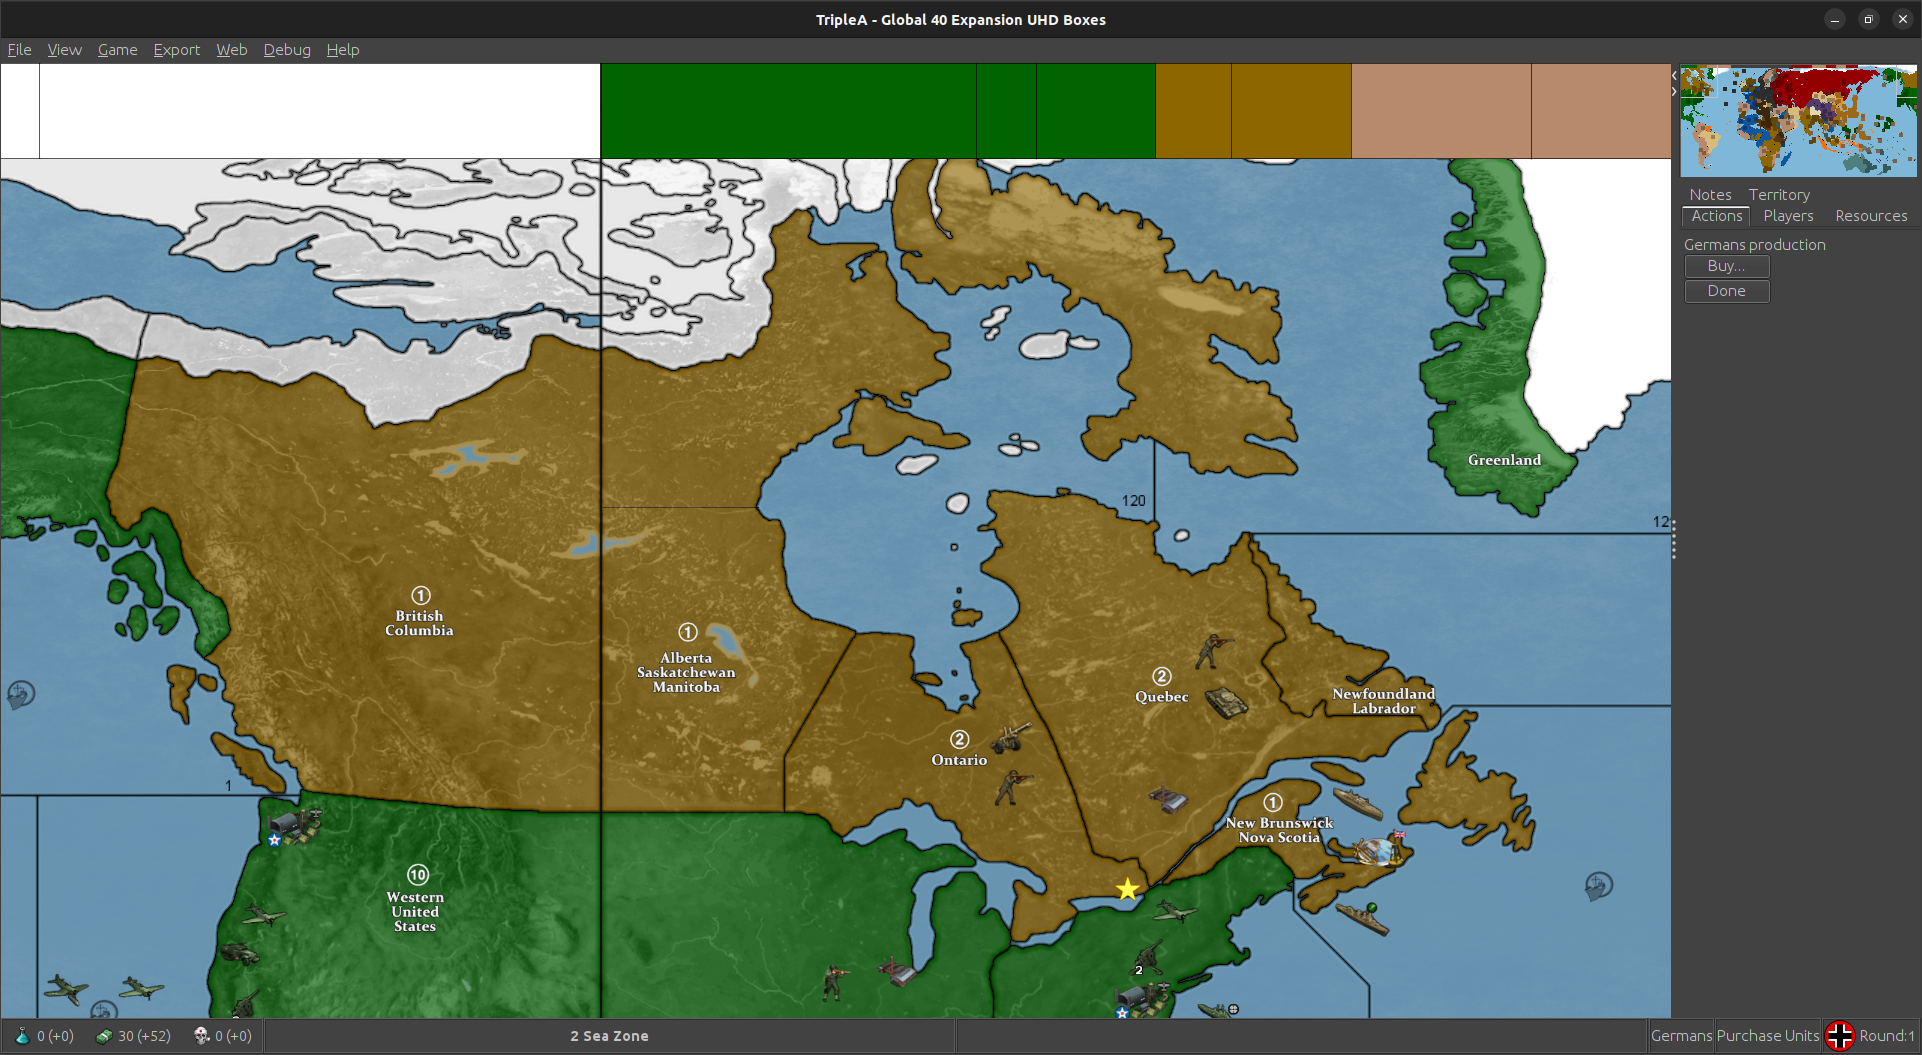
Task: Click the Buy... button
Action: point(1727,266)
